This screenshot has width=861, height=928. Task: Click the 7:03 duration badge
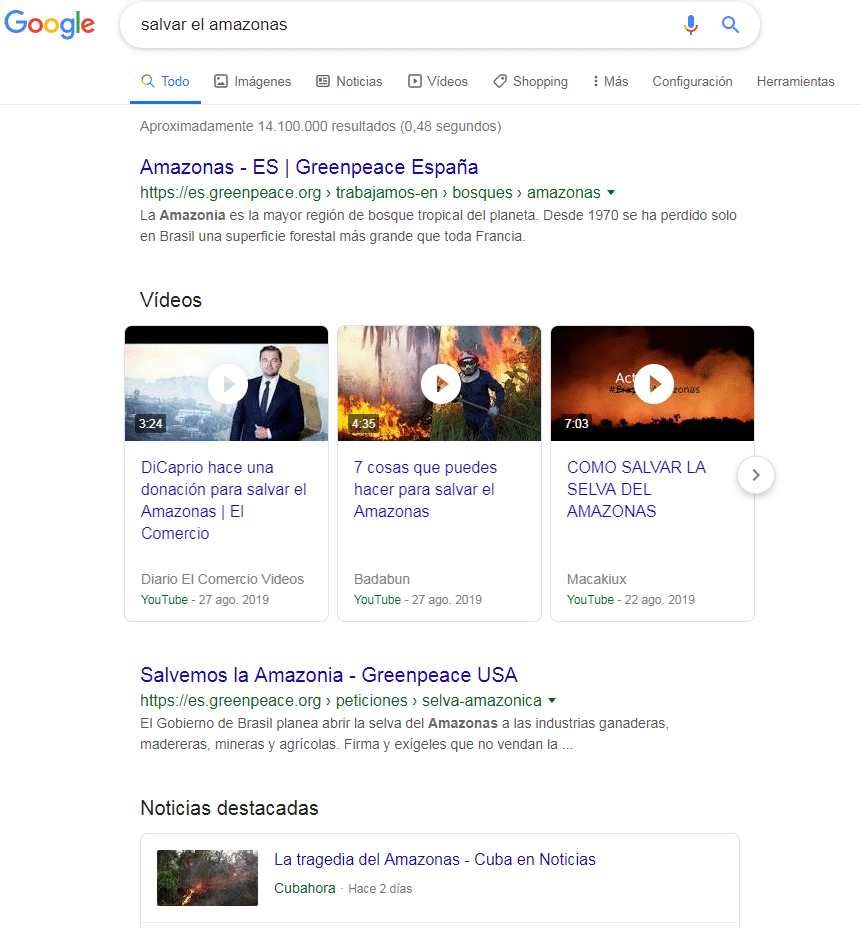click(x=576, y=423)
